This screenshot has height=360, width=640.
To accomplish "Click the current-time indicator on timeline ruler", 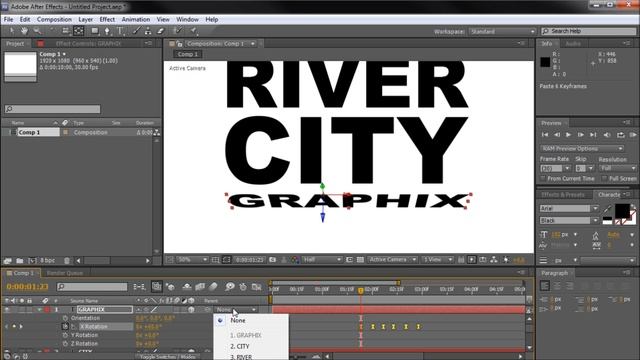I will click(x=360, y=290).
